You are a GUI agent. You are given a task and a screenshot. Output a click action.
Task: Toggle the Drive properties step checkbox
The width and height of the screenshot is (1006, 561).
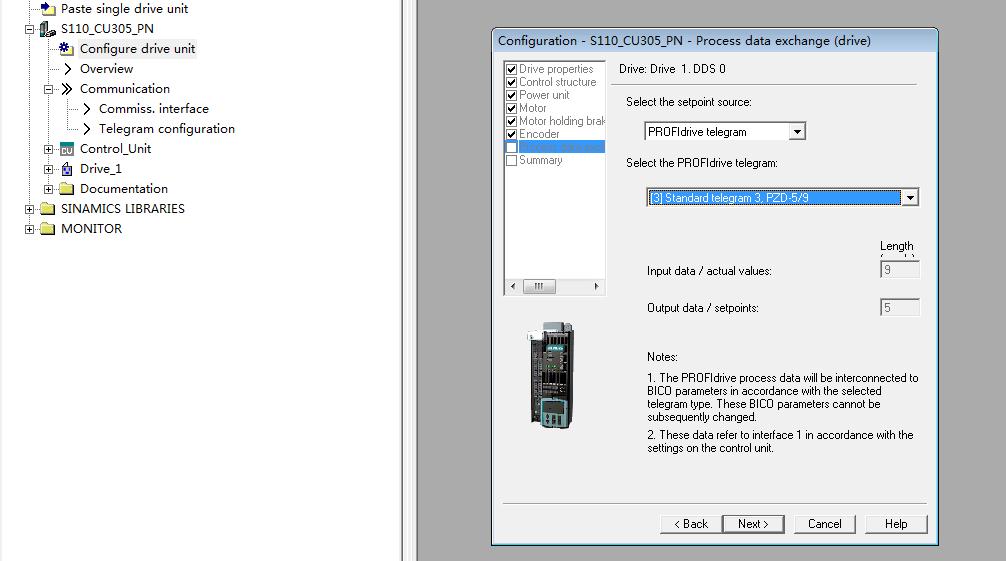coord(511,69)
